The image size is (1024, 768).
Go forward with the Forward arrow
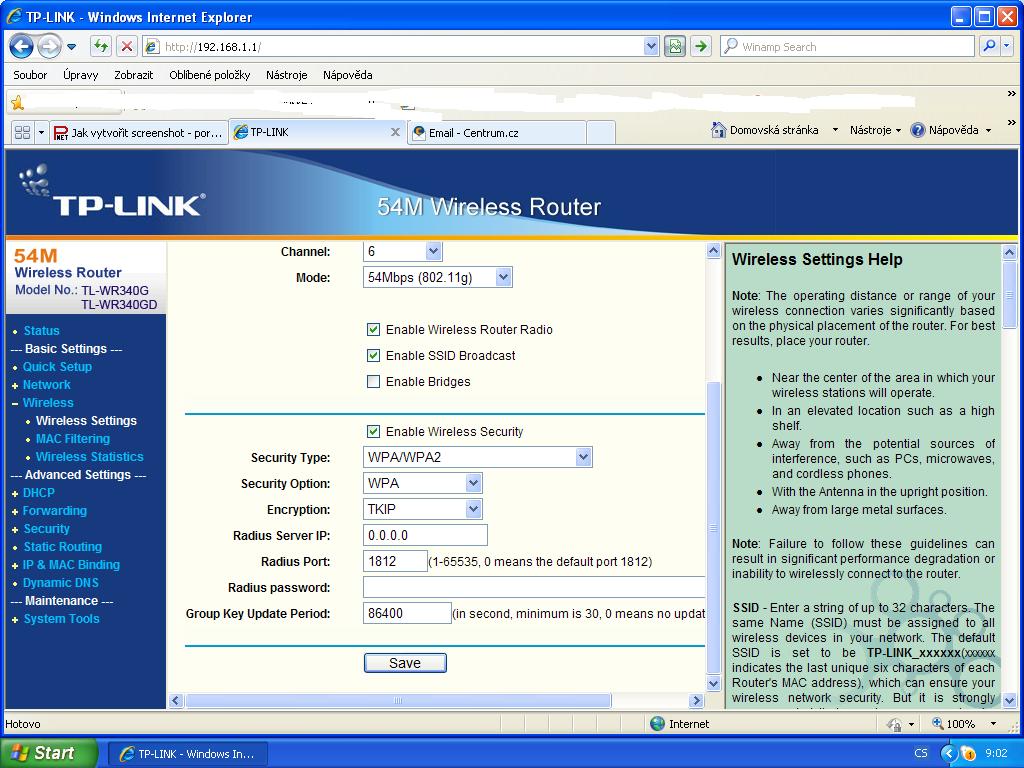(x=49, y=46)
